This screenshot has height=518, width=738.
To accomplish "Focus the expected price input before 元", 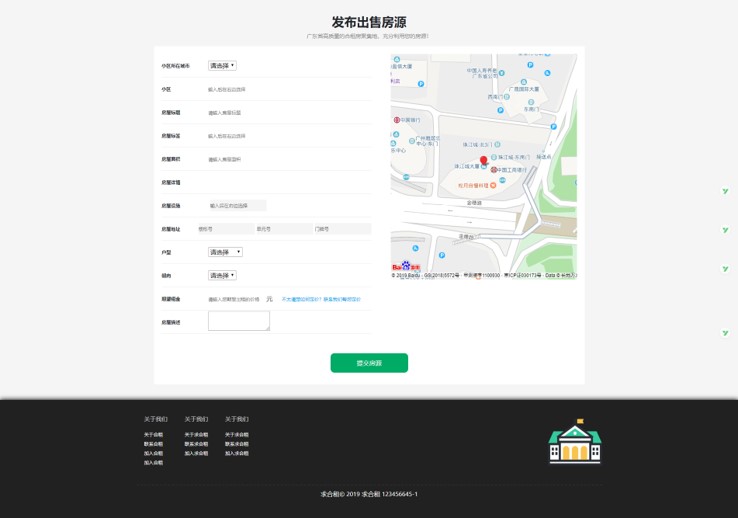I will 235,299.
